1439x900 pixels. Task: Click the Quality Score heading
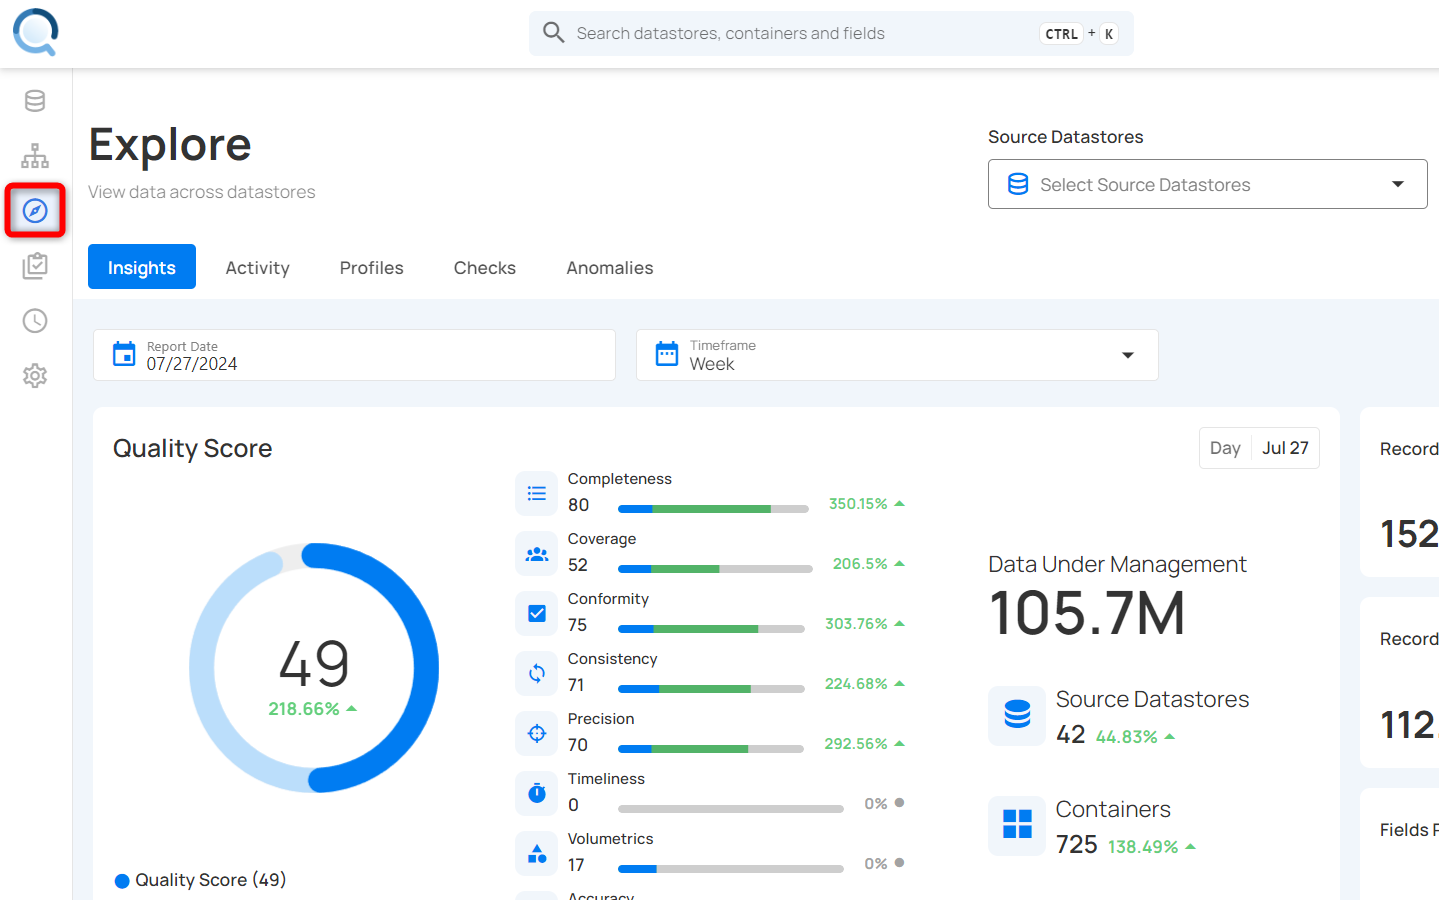pyautogui.click(x=193, y=448)
